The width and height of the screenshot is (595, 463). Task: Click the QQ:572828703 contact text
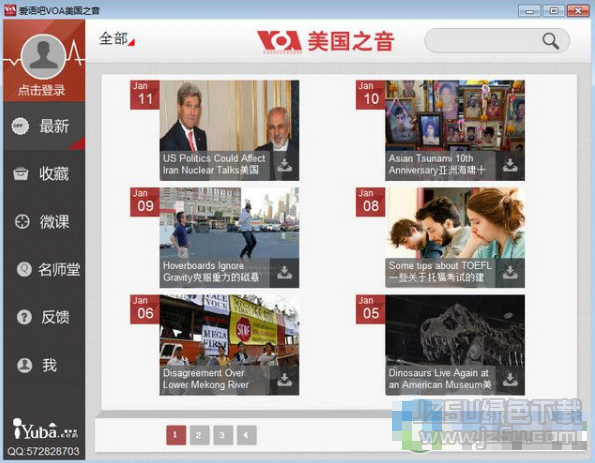(44, 451)
